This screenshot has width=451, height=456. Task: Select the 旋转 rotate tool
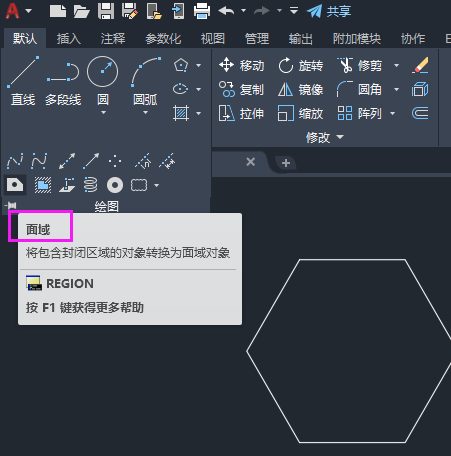301,65
